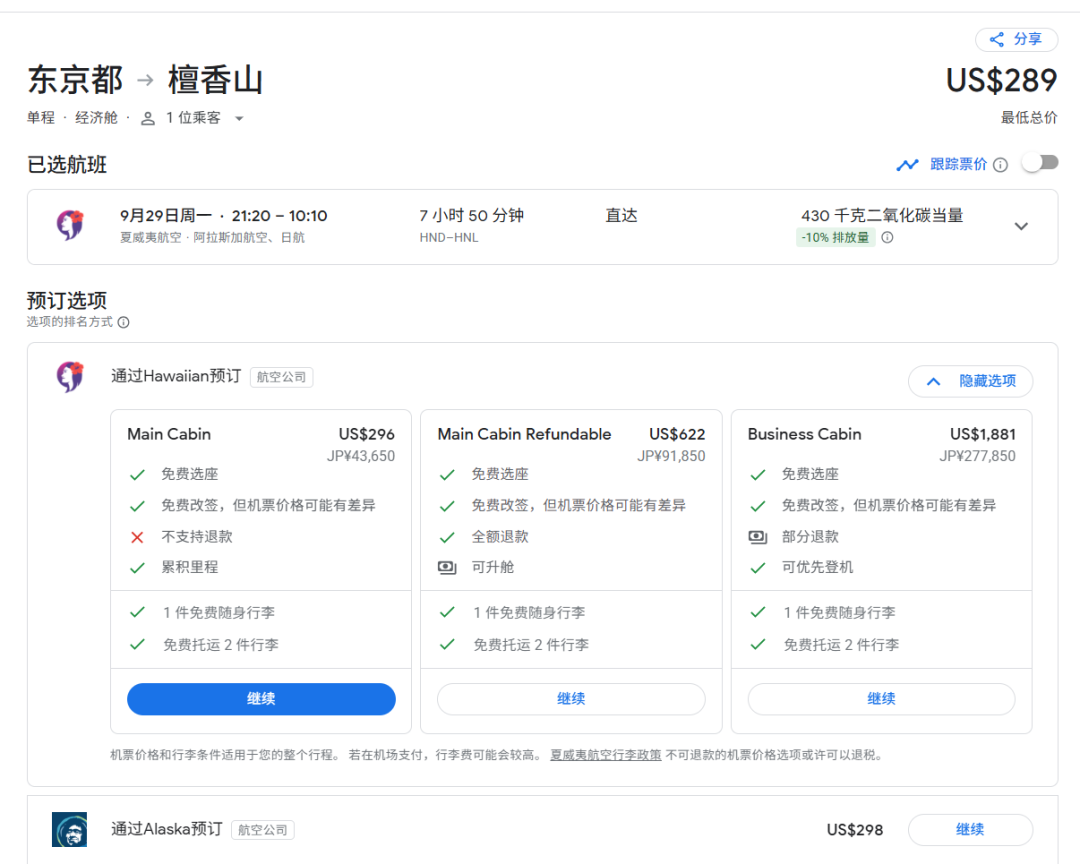Screen dimensions: 1080x864
Task: Continue booking through Alaska
Action: tap(969, 829)
